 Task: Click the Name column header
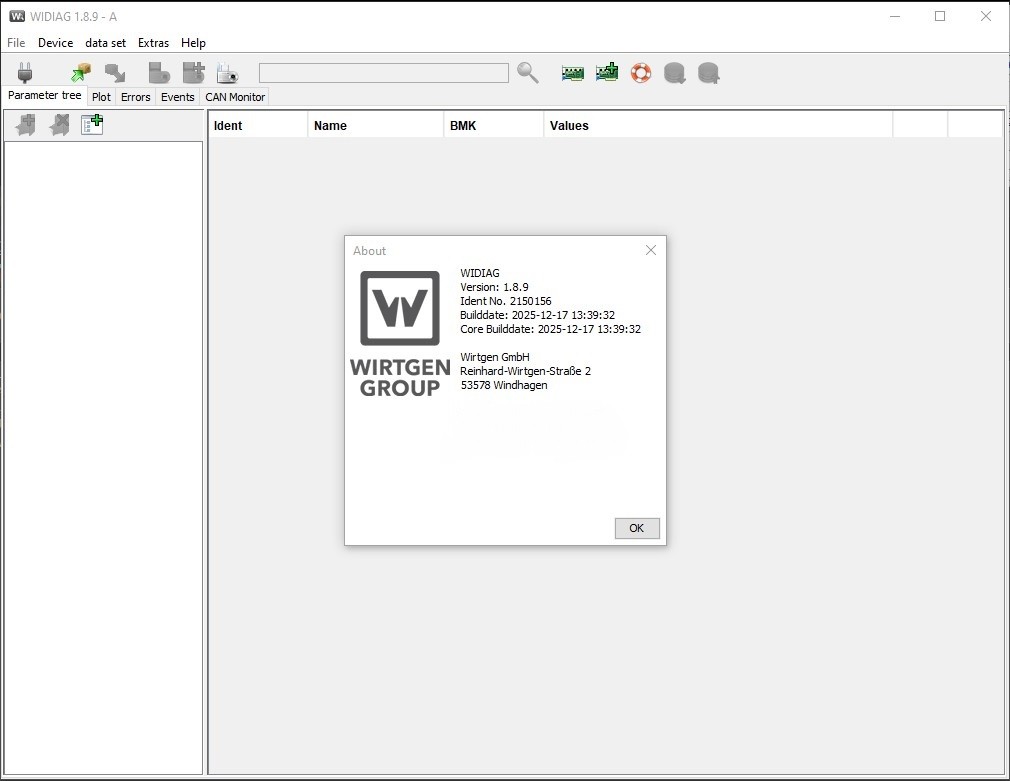(376, 126)
